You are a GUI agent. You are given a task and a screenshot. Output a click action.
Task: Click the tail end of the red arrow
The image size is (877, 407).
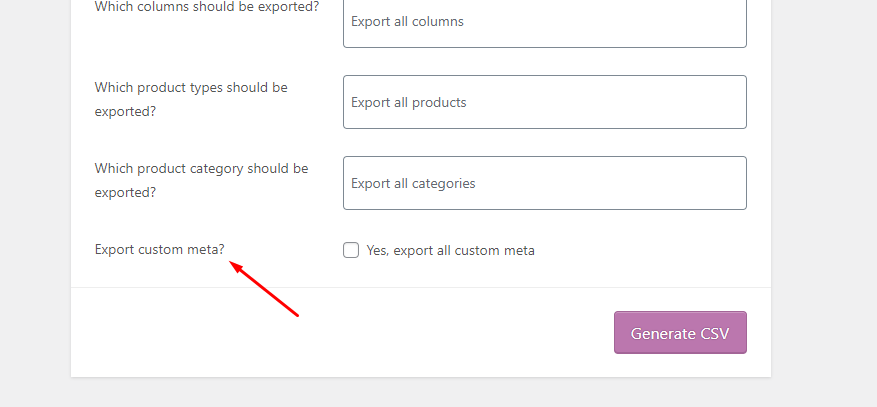298,316
